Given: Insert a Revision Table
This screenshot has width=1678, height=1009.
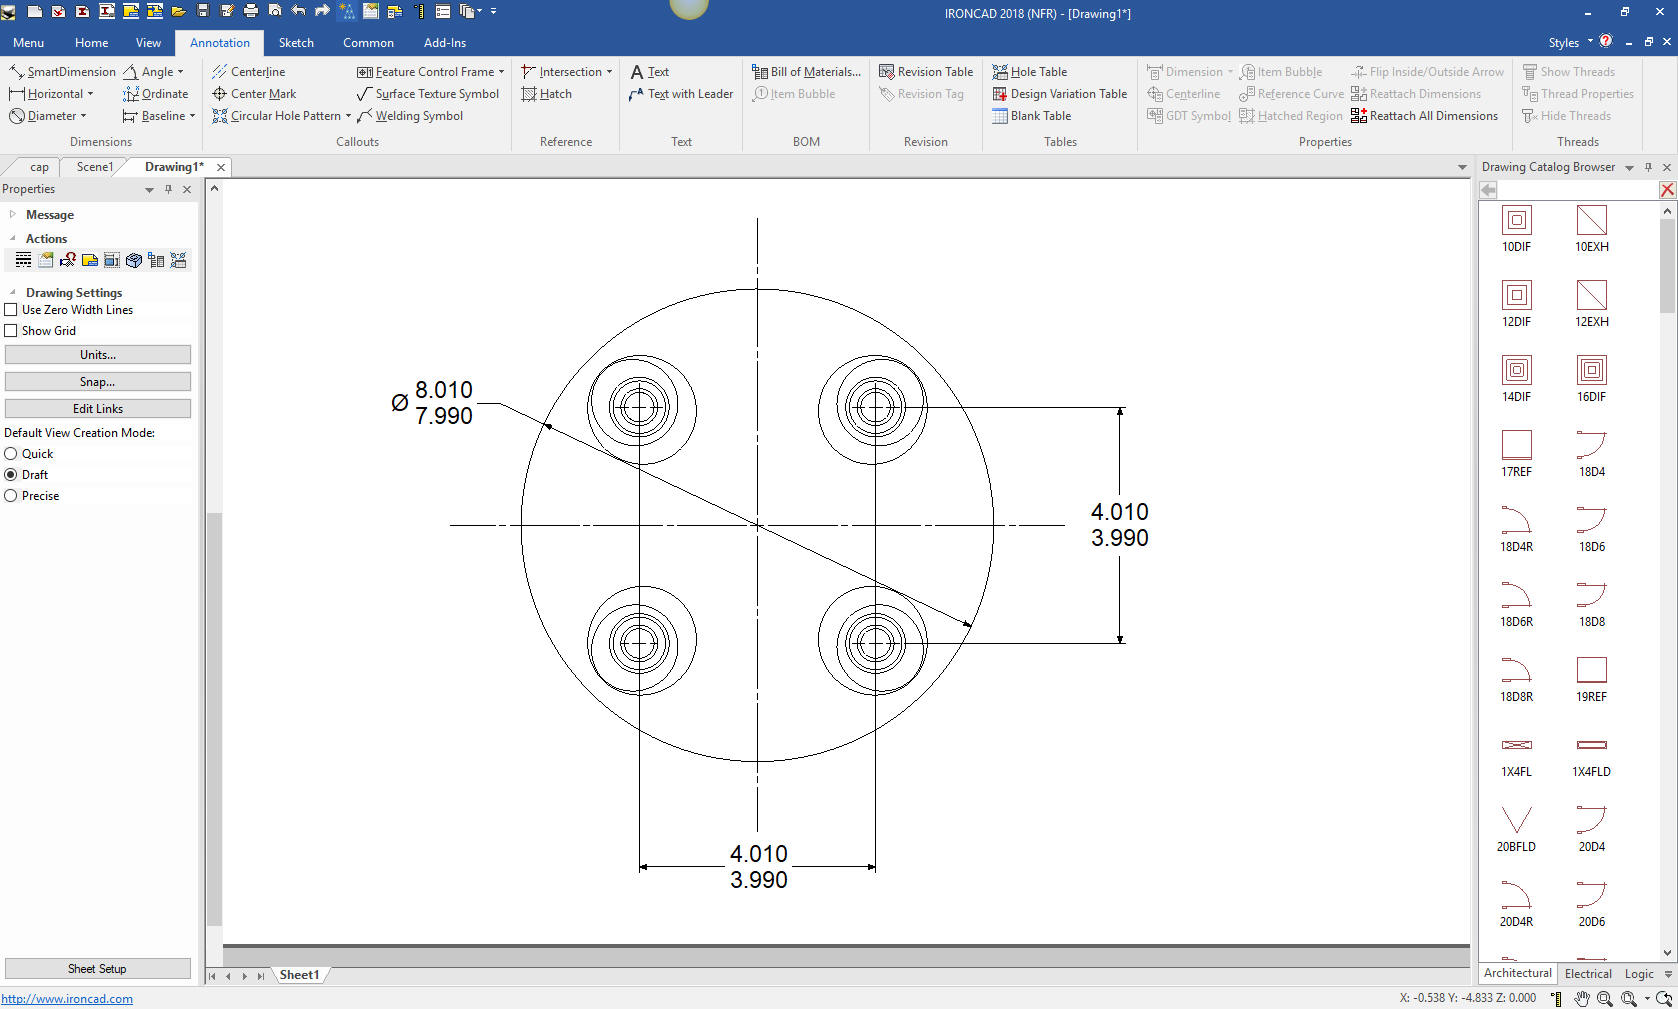Looking at the screenshot, I should (926, 72).
